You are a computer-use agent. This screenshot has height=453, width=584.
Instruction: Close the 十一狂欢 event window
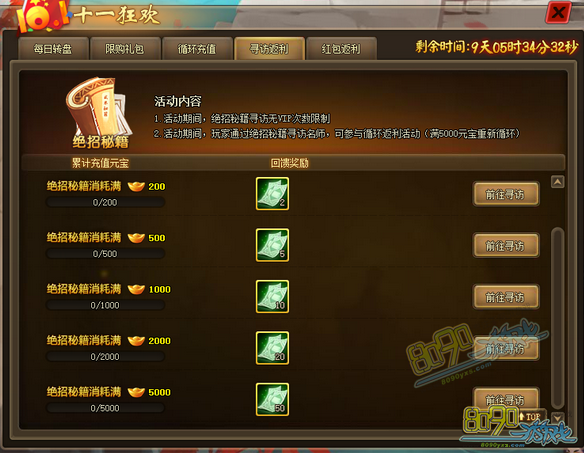pos(558,13)
